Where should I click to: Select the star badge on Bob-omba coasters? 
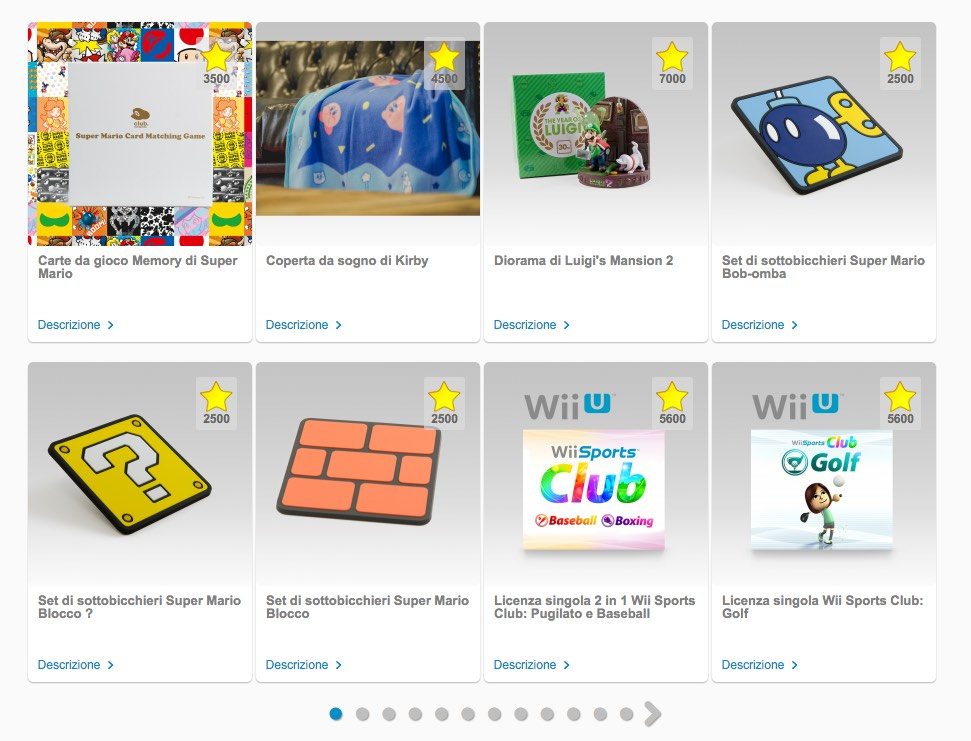(x=900, y=64)
